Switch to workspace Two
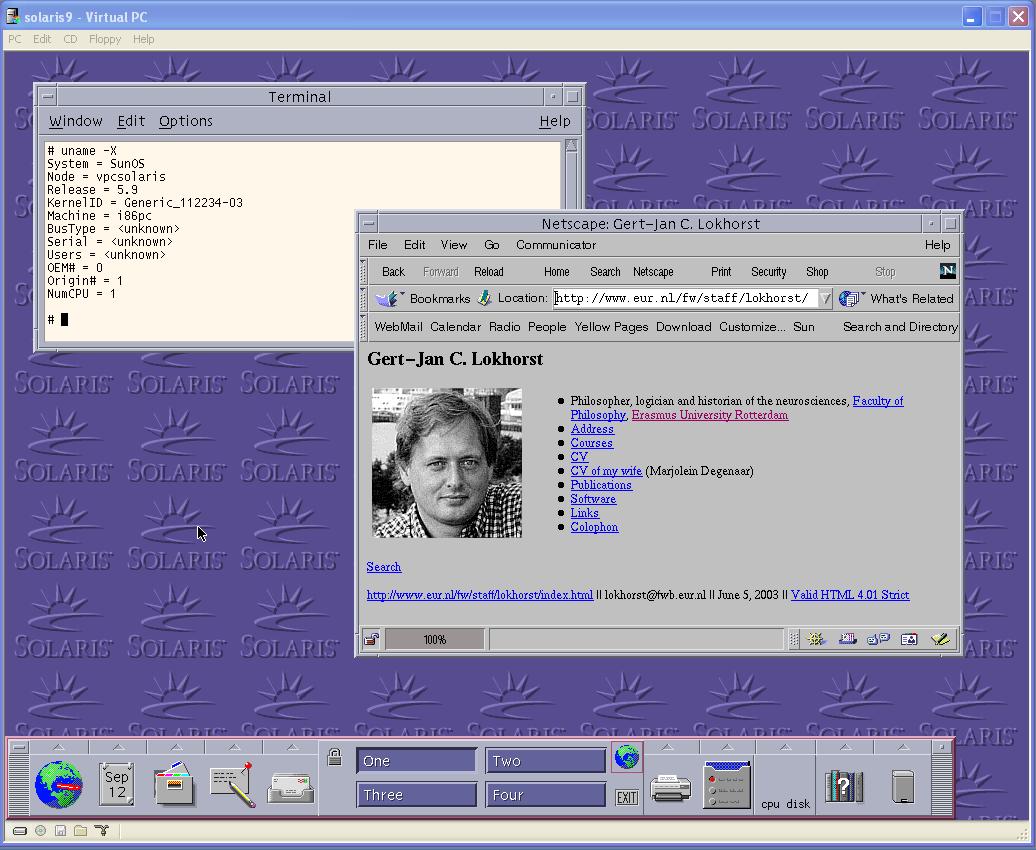This screenshot has width=1036, height=850. [546, 761]
